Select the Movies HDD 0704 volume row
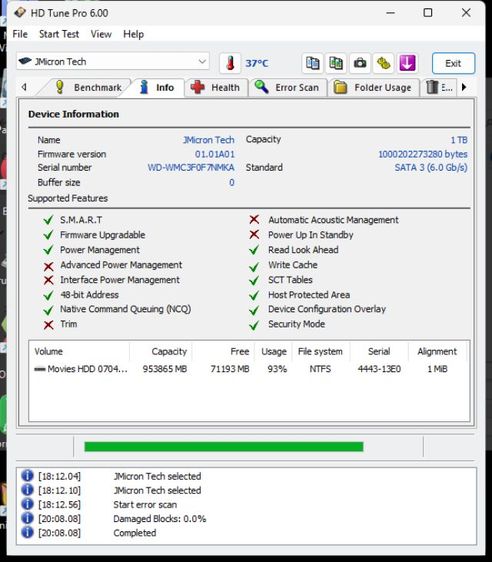 point(249,369)
